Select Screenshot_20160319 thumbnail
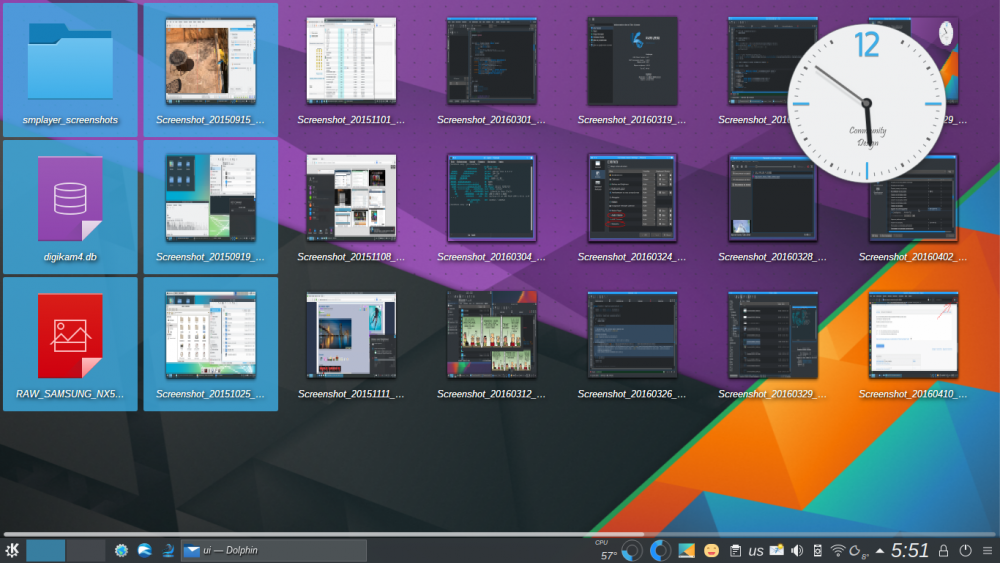Viewport: 1000px width, 563px height. tap(632, 61)
